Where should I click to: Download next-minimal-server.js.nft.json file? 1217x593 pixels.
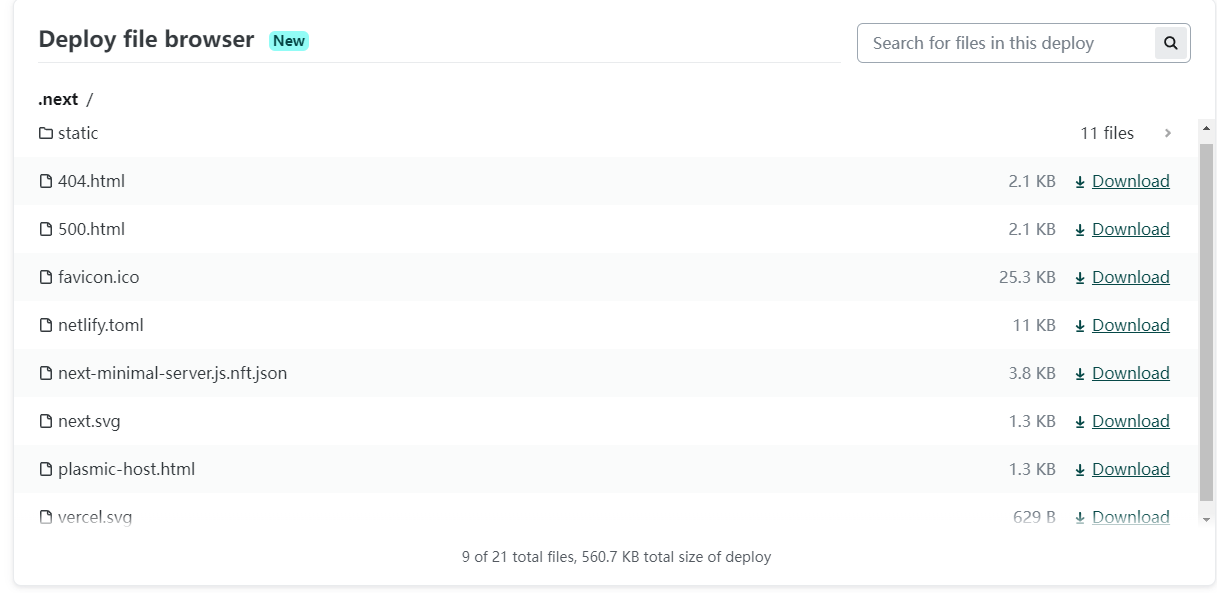[1130, 373]
